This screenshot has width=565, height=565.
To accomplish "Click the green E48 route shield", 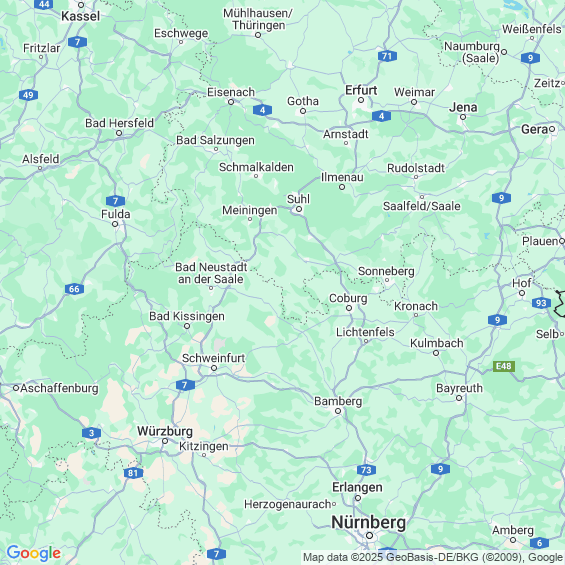I will [x=504, y=366].
